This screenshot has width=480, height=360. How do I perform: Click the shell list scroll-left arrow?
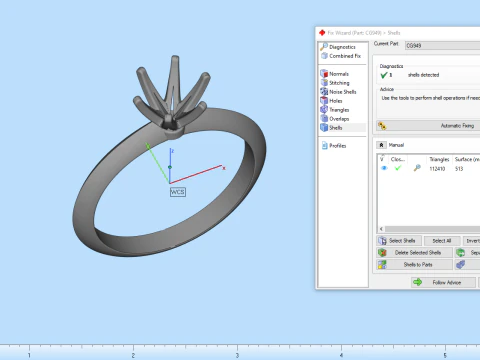click(381, 229)
